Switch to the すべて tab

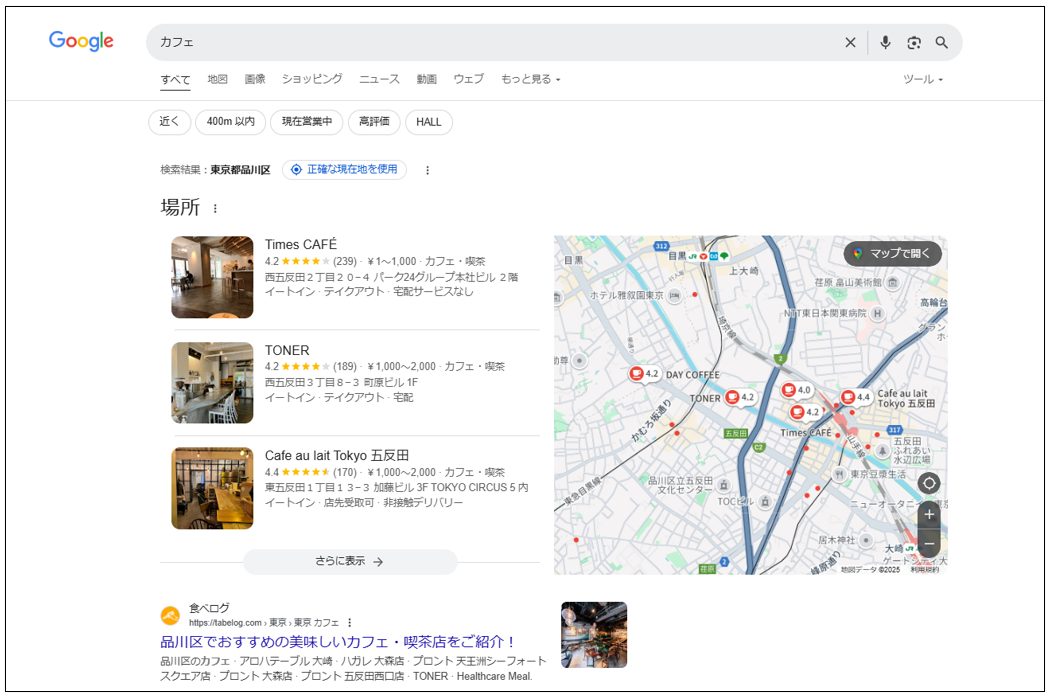click(x=175, y=79)
